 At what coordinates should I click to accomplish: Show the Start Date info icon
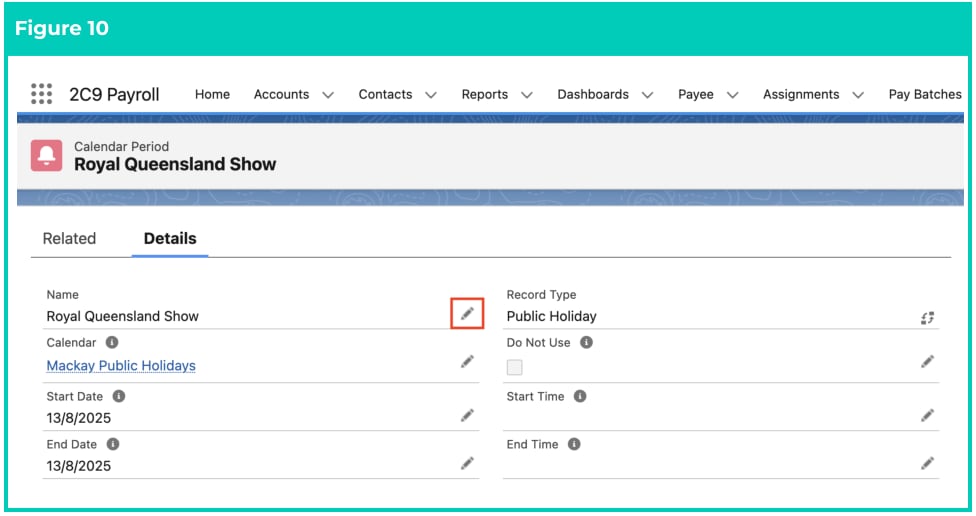click(119, 396)
